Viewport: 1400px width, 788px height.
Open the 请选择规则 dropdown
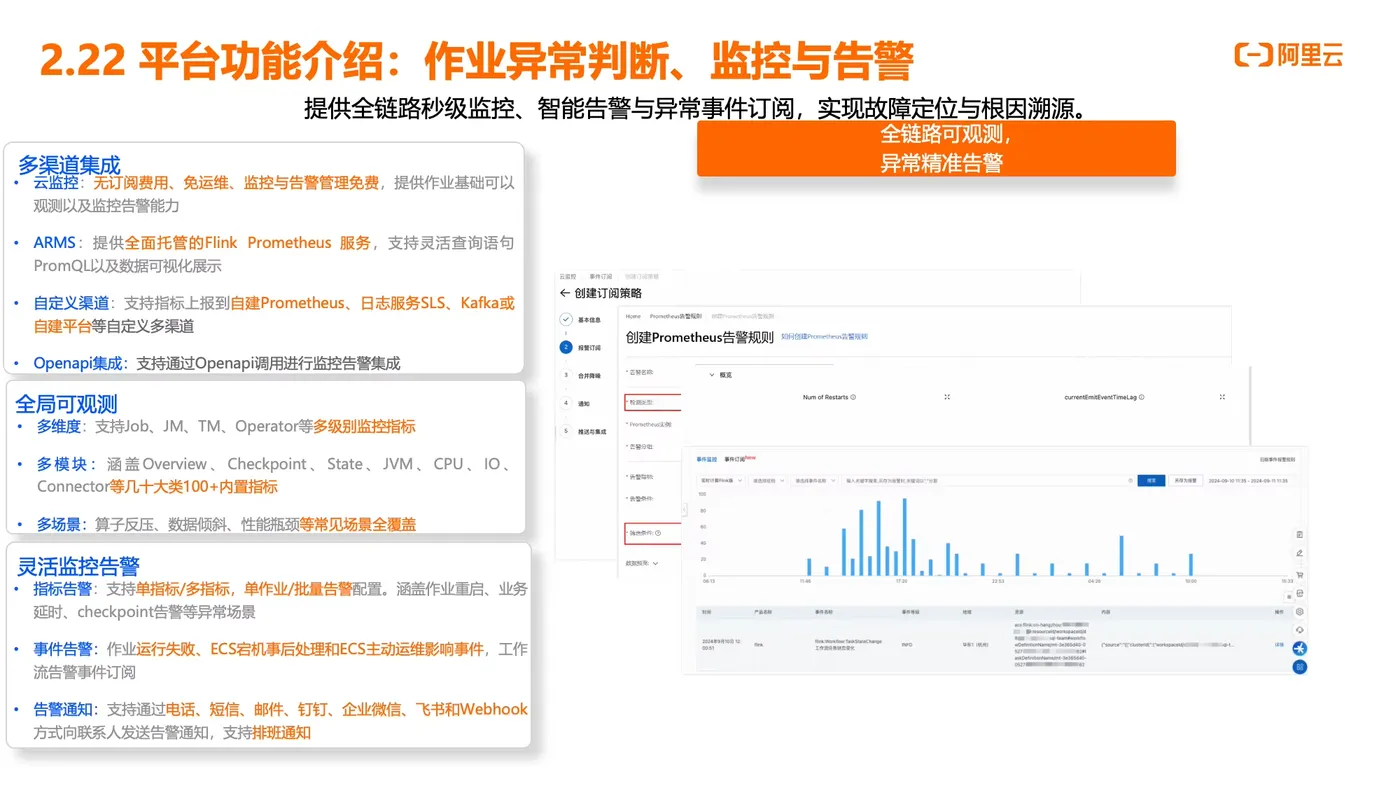(768, 481)
